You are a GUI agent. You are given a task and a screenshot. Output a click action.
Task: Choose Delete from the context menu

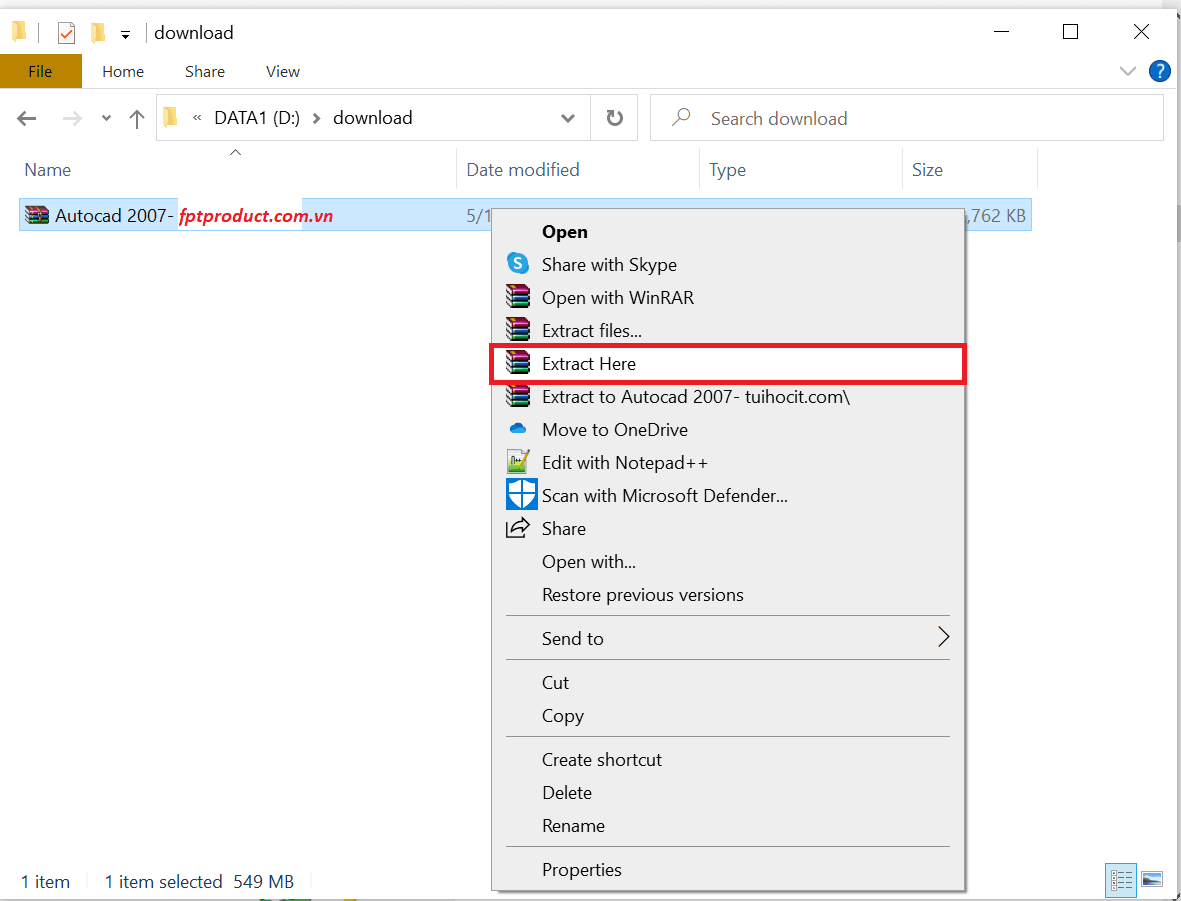(728, 793)
